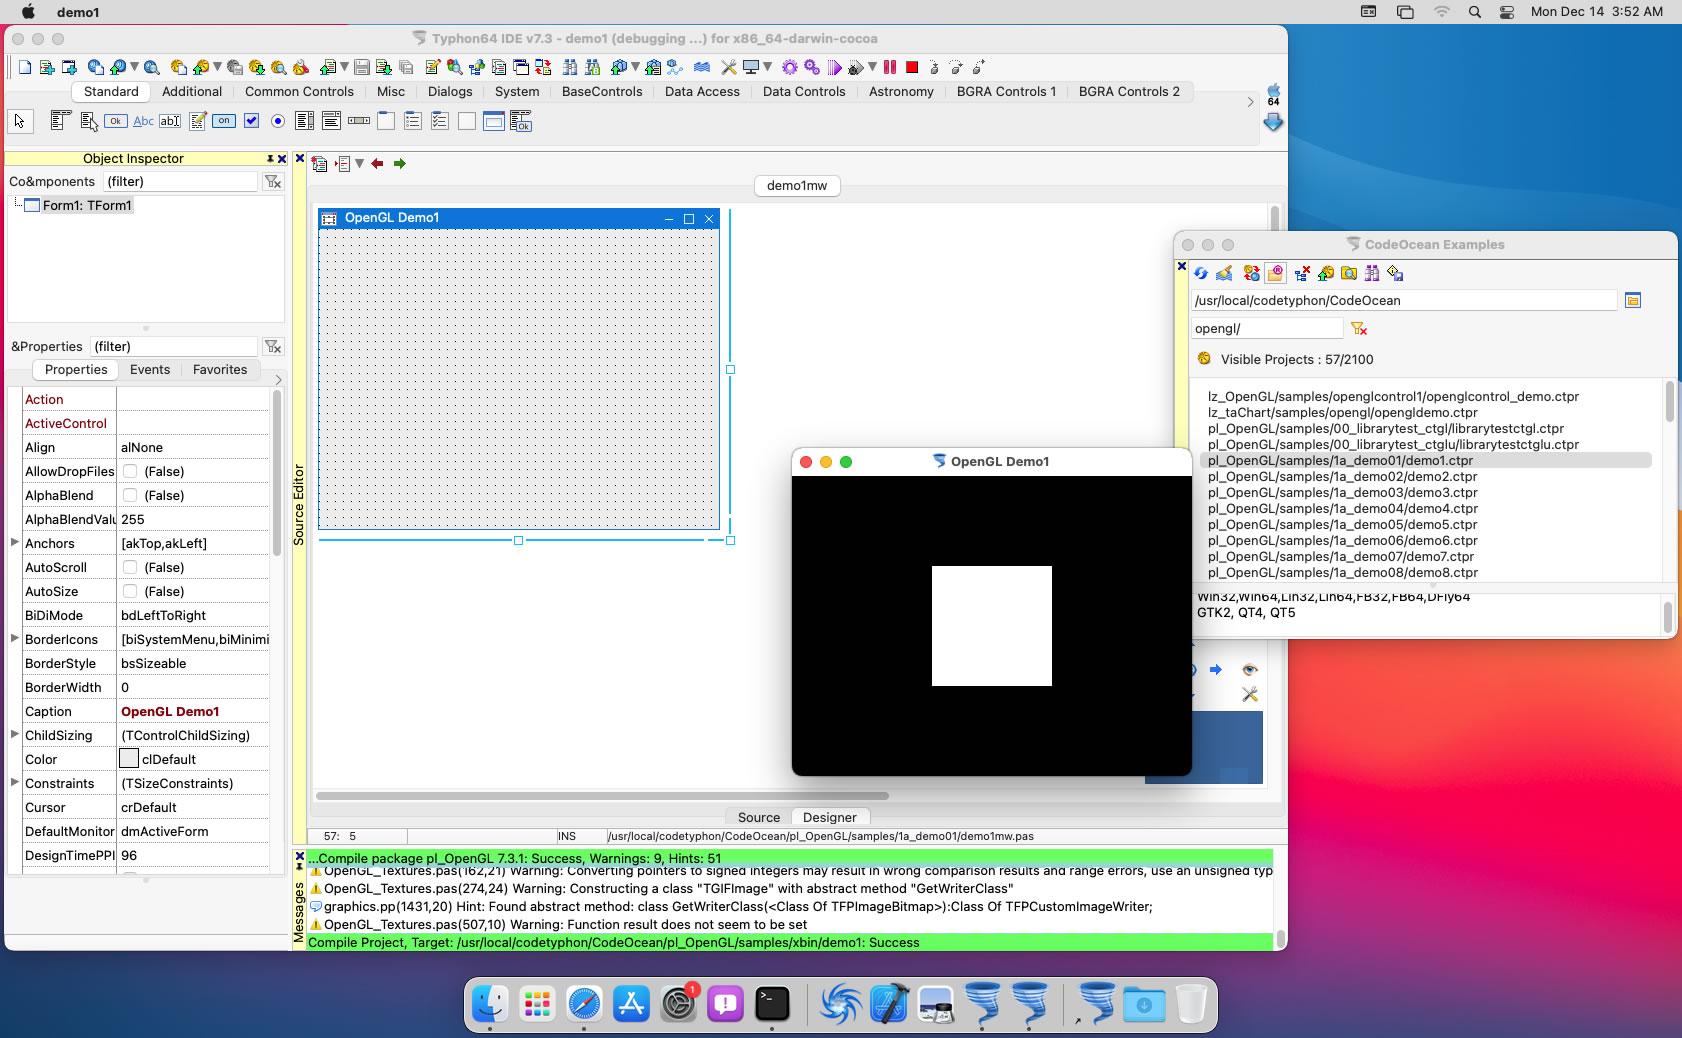This screenshot has width=1682, height=1038.
Task: Click the Components filter input field
Action: [x=180, y=181]
